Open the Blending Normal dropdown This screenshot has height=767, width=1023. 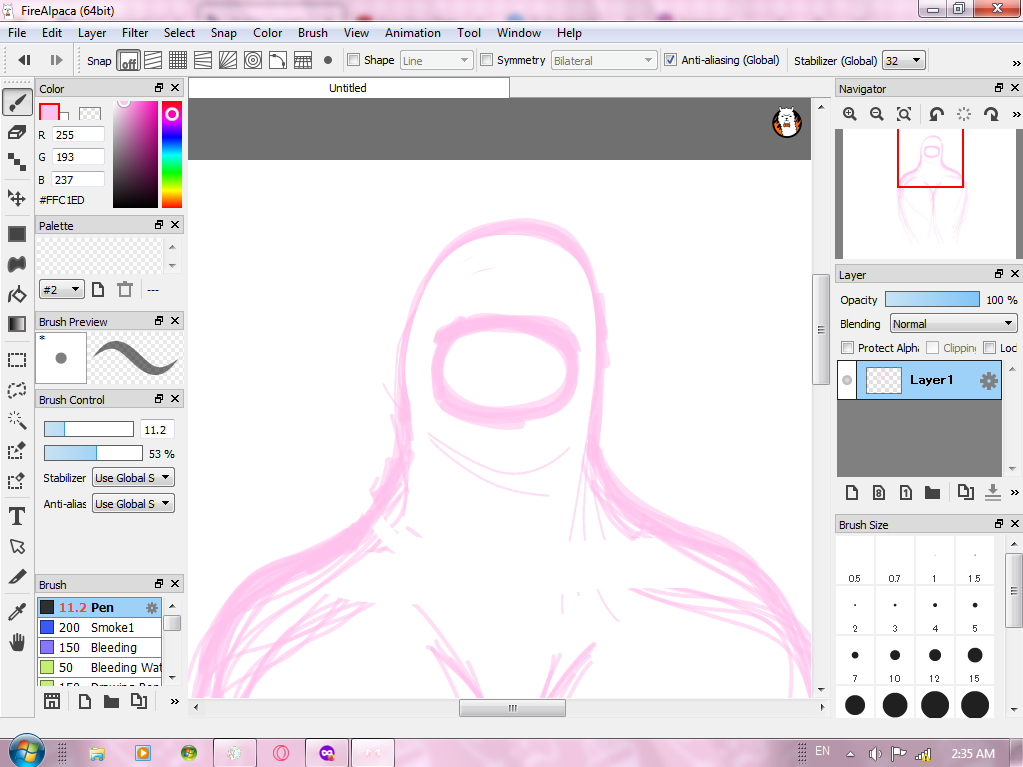[953, 324]
